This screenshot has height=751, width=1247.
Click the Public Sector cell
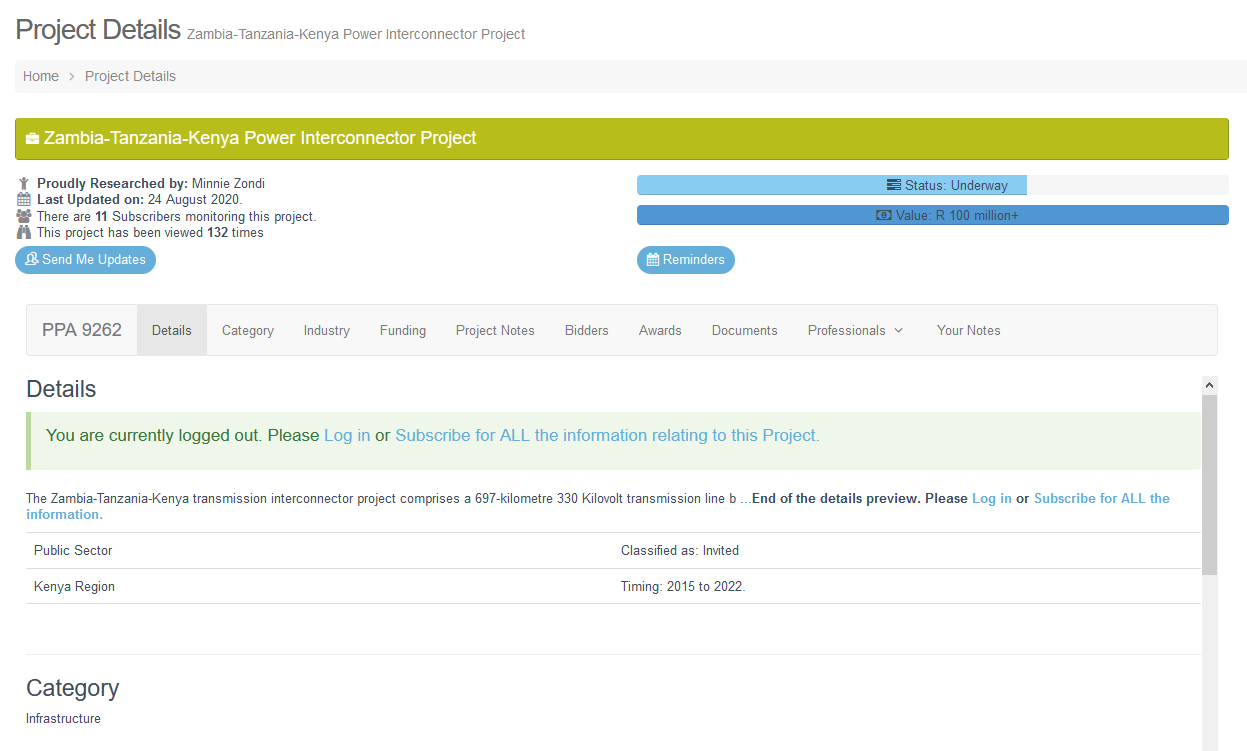coord(320,551)
